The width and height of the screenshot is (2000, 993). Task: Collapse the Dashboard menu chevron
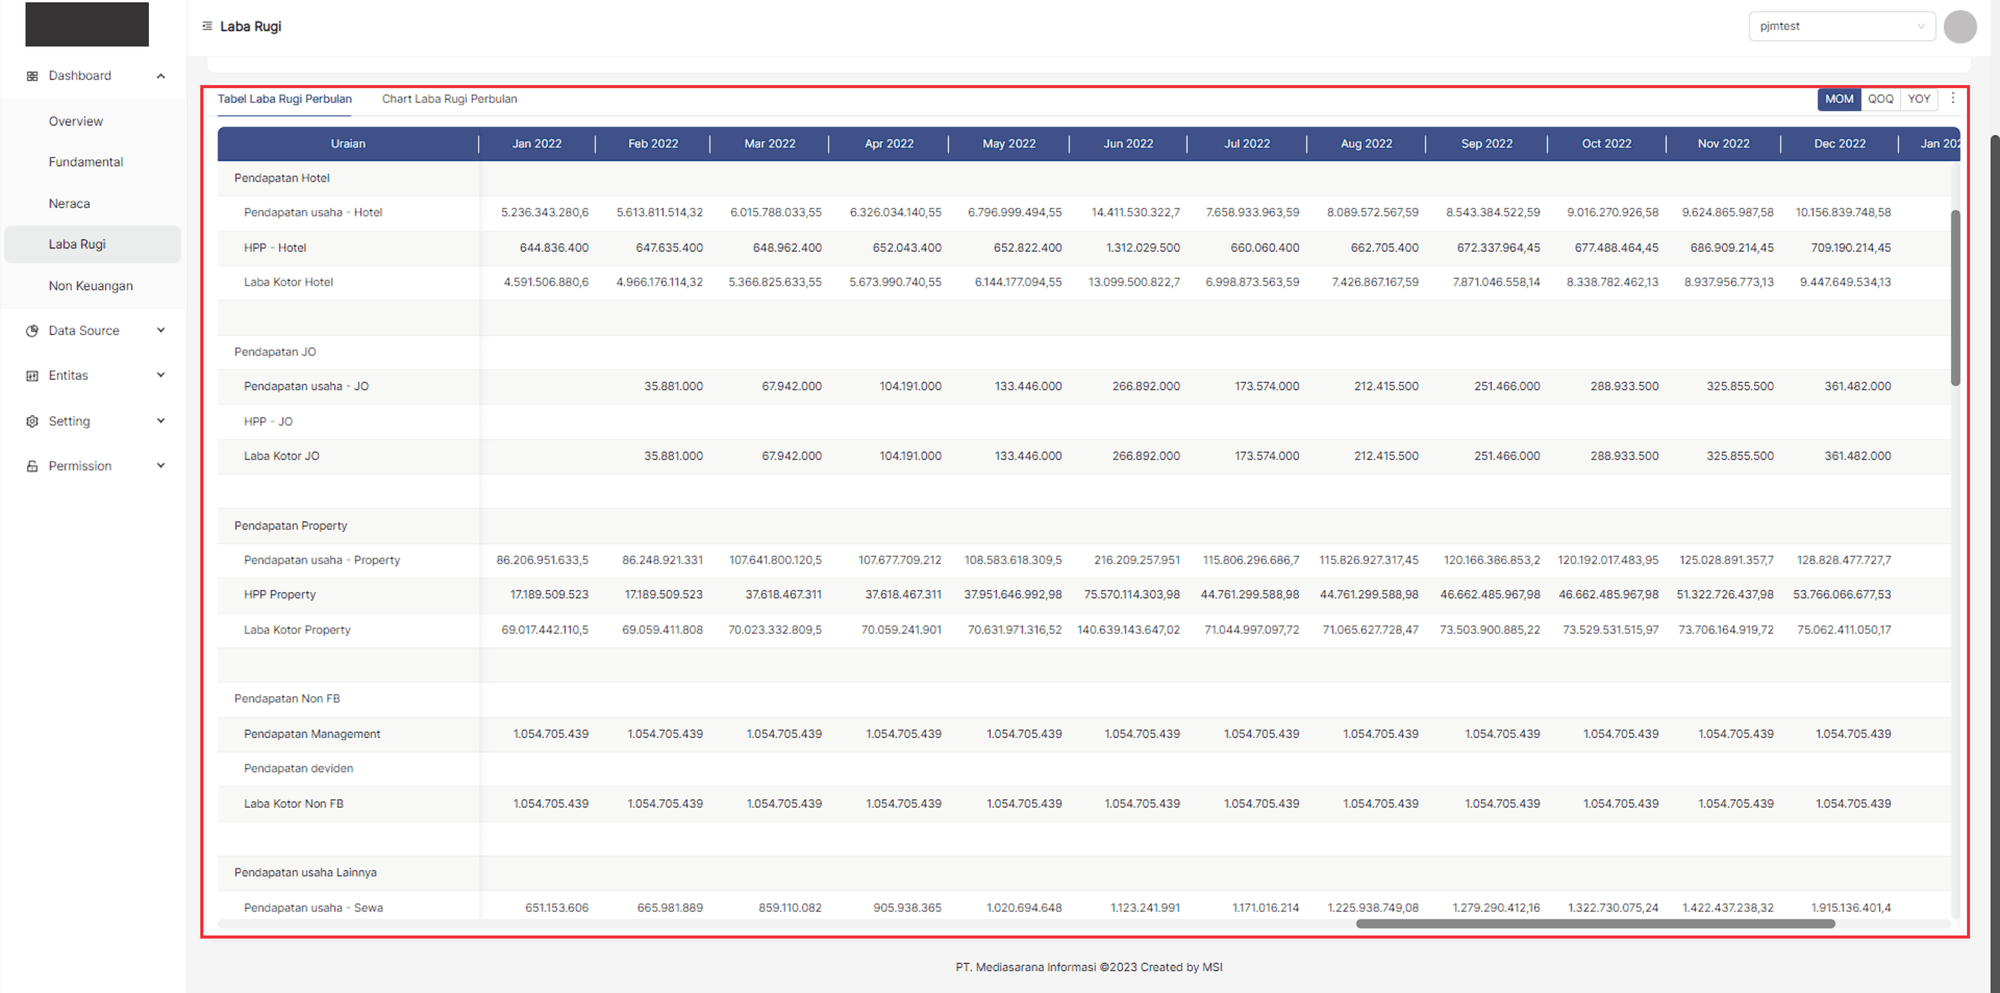pos(161,76)
